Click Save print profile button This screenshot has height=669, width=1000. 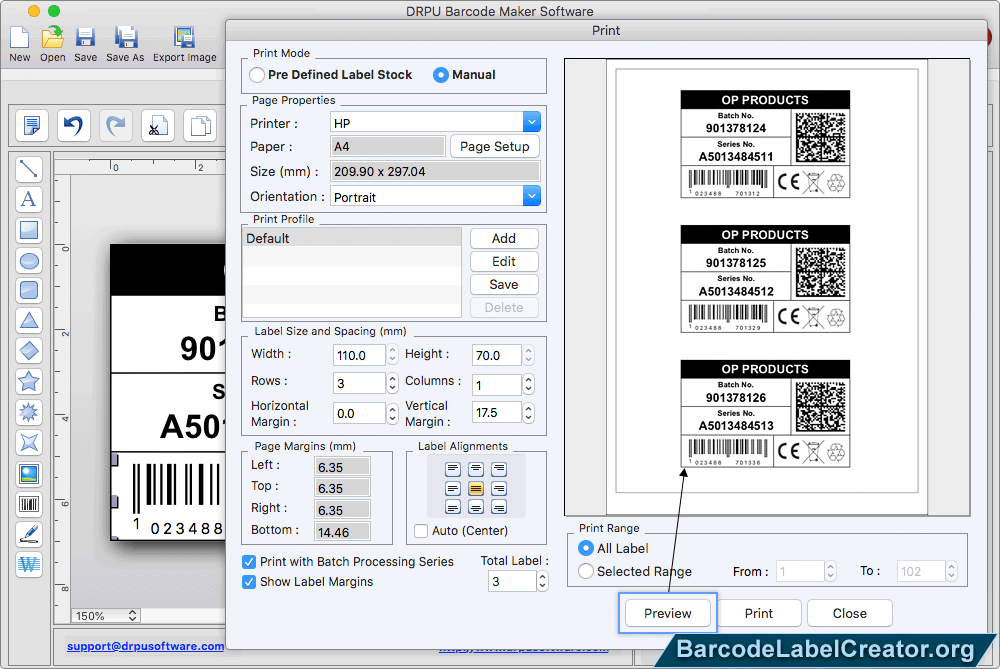coord(504,284)
